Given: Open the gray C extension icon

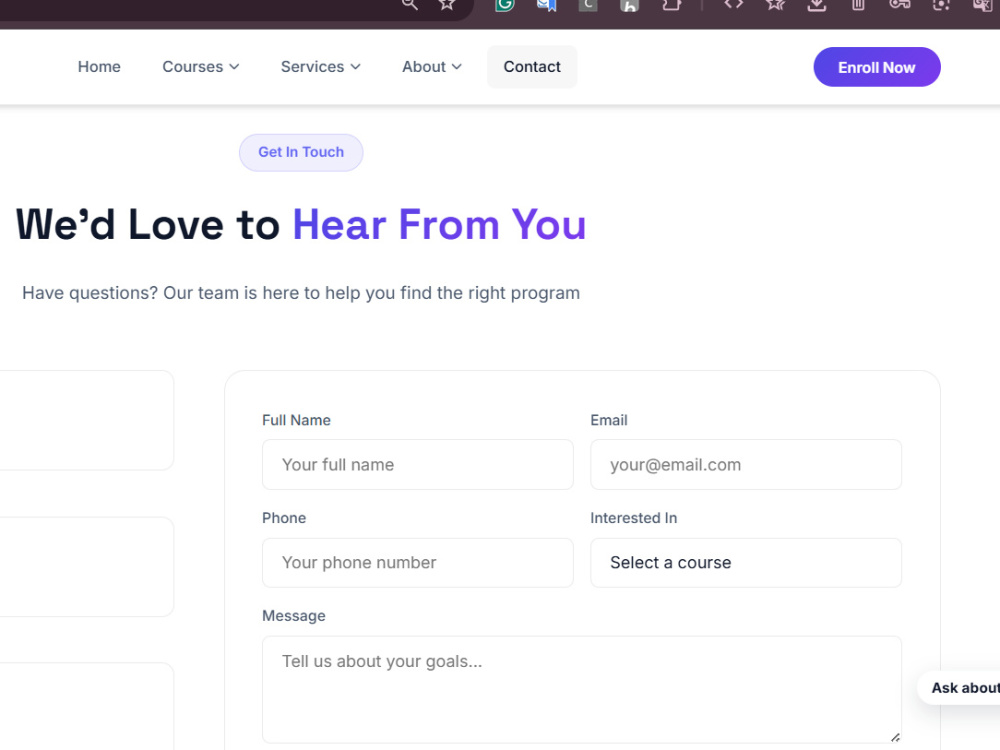Looking at the screenshot, I should 587,4.
